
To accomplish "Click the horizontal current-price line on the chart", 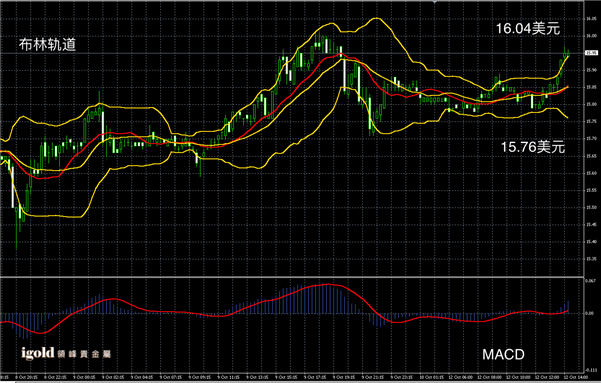I will [291, 53].
